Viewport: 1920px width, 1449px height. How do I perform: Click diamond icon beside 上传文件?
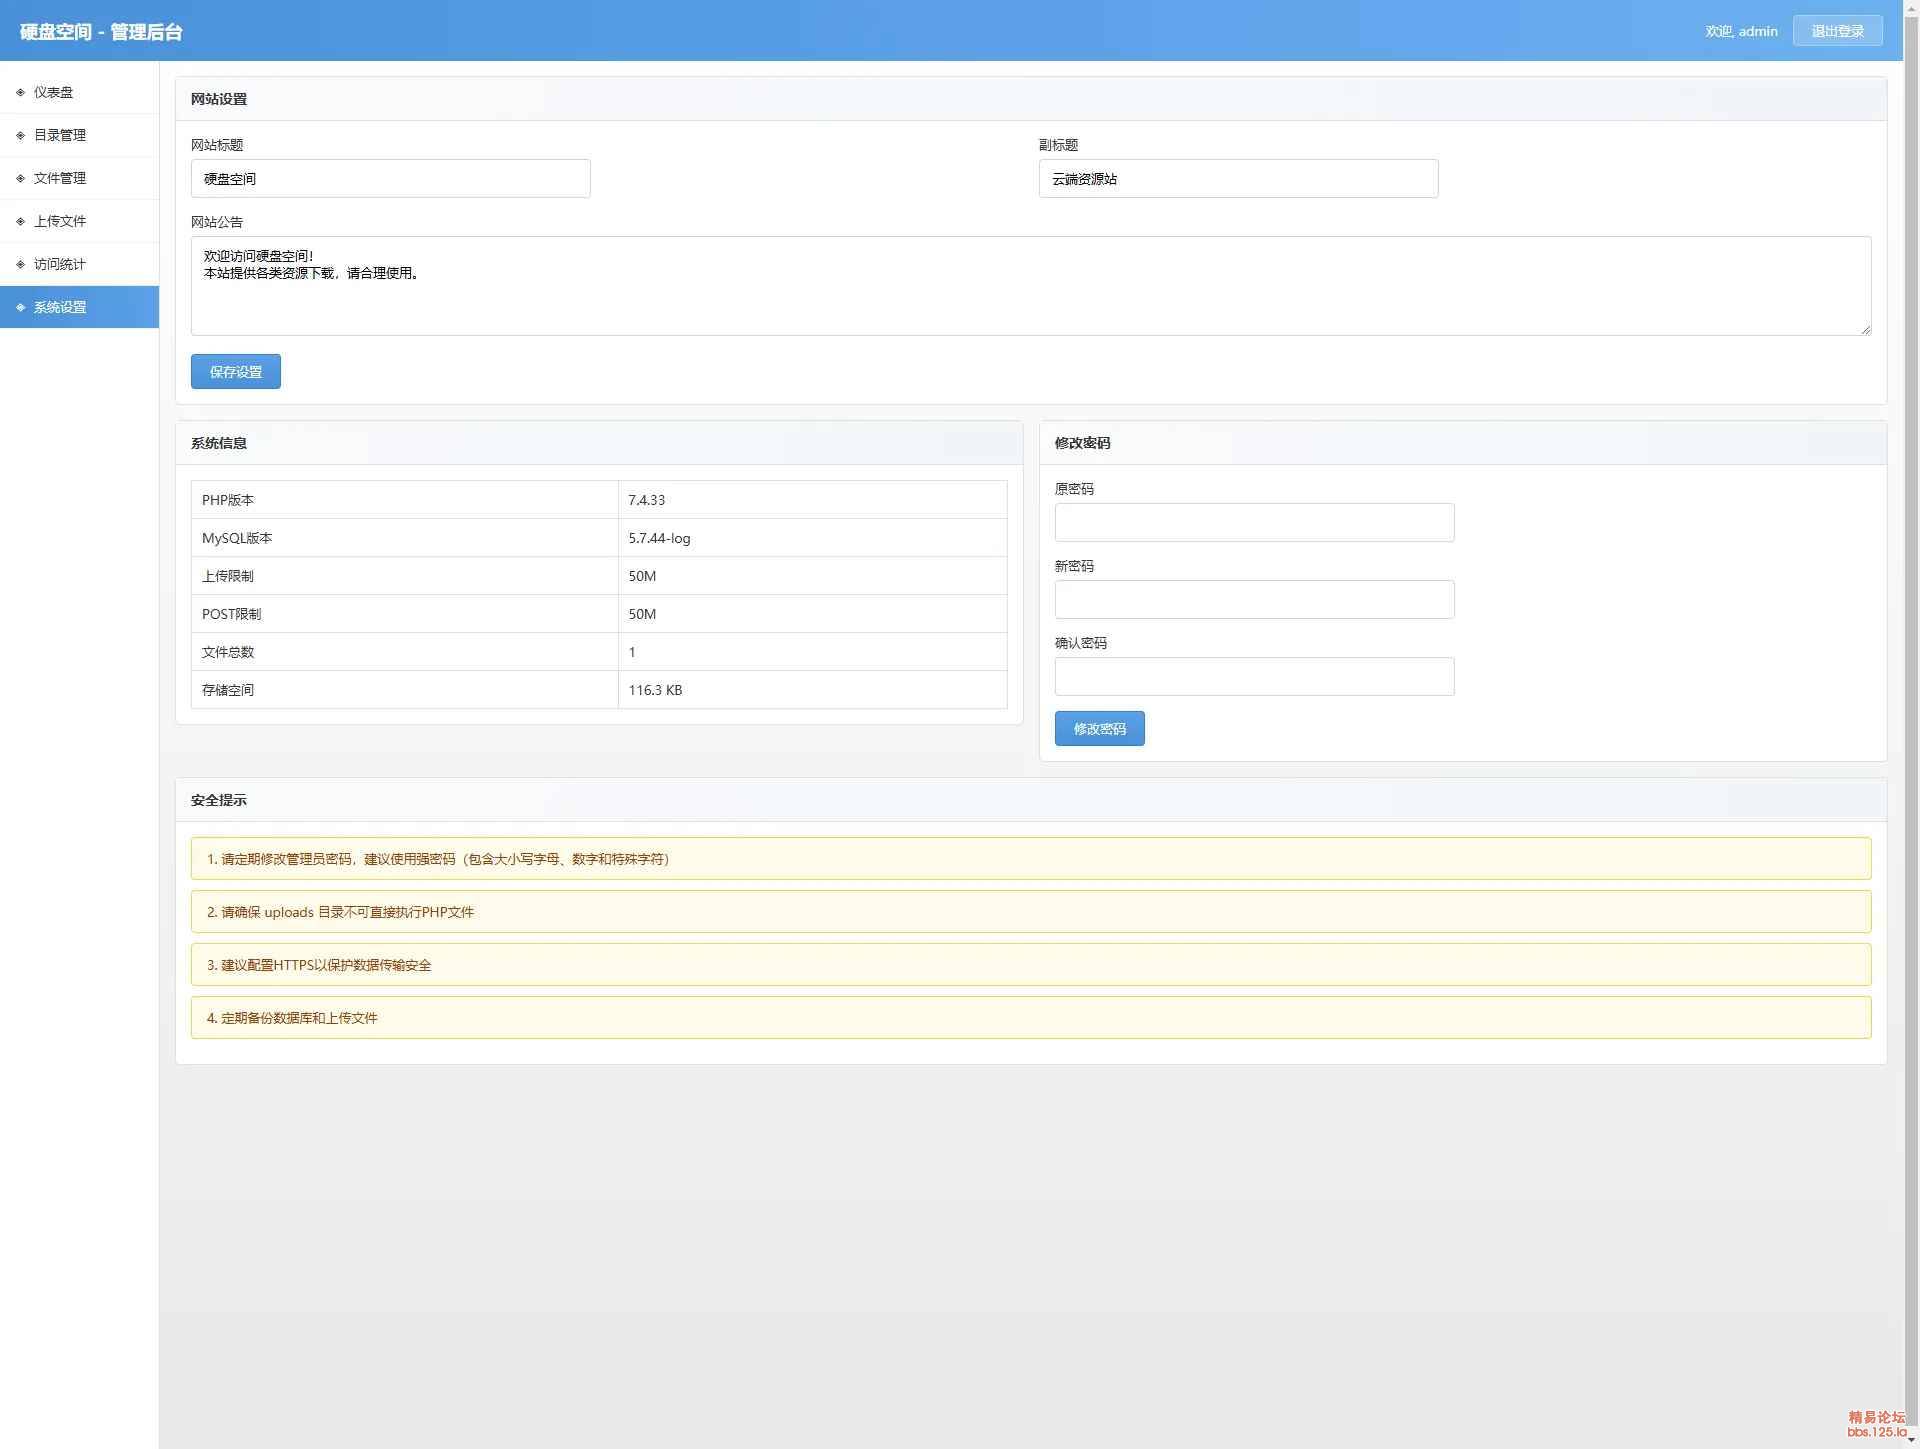[20, 221]
